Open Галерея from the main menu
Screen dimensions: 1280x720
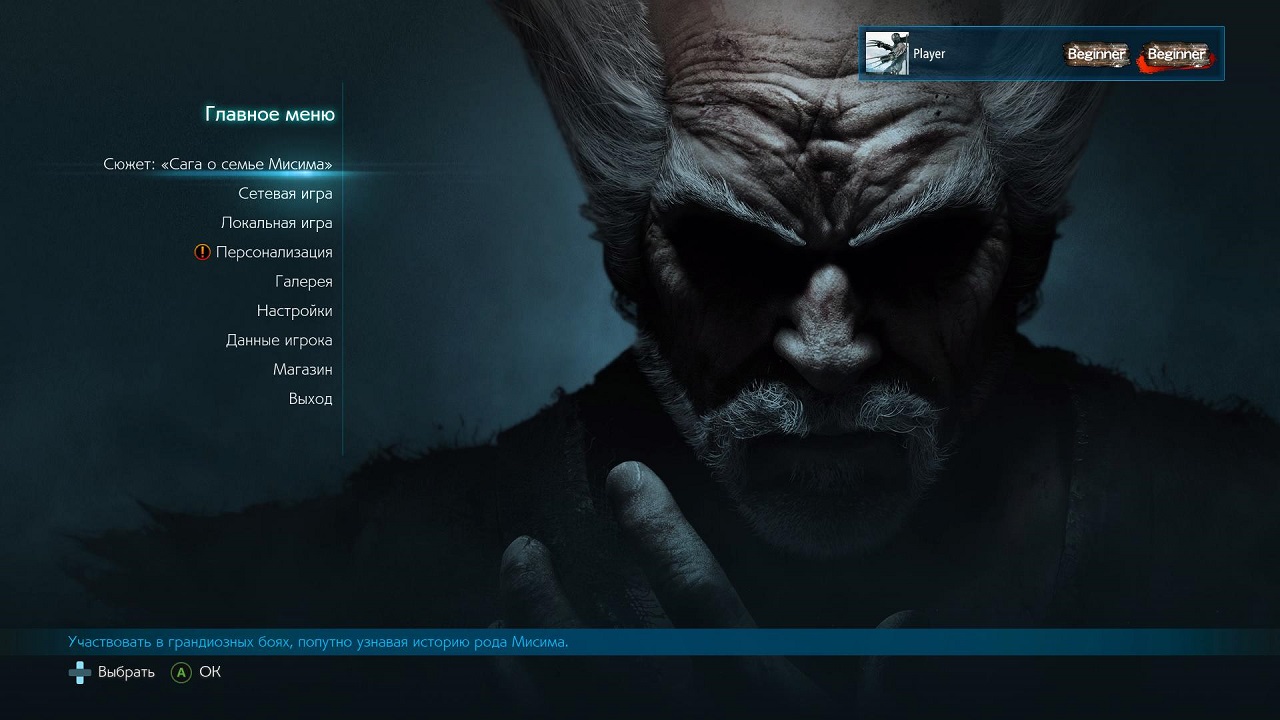[x=303, y=282]
